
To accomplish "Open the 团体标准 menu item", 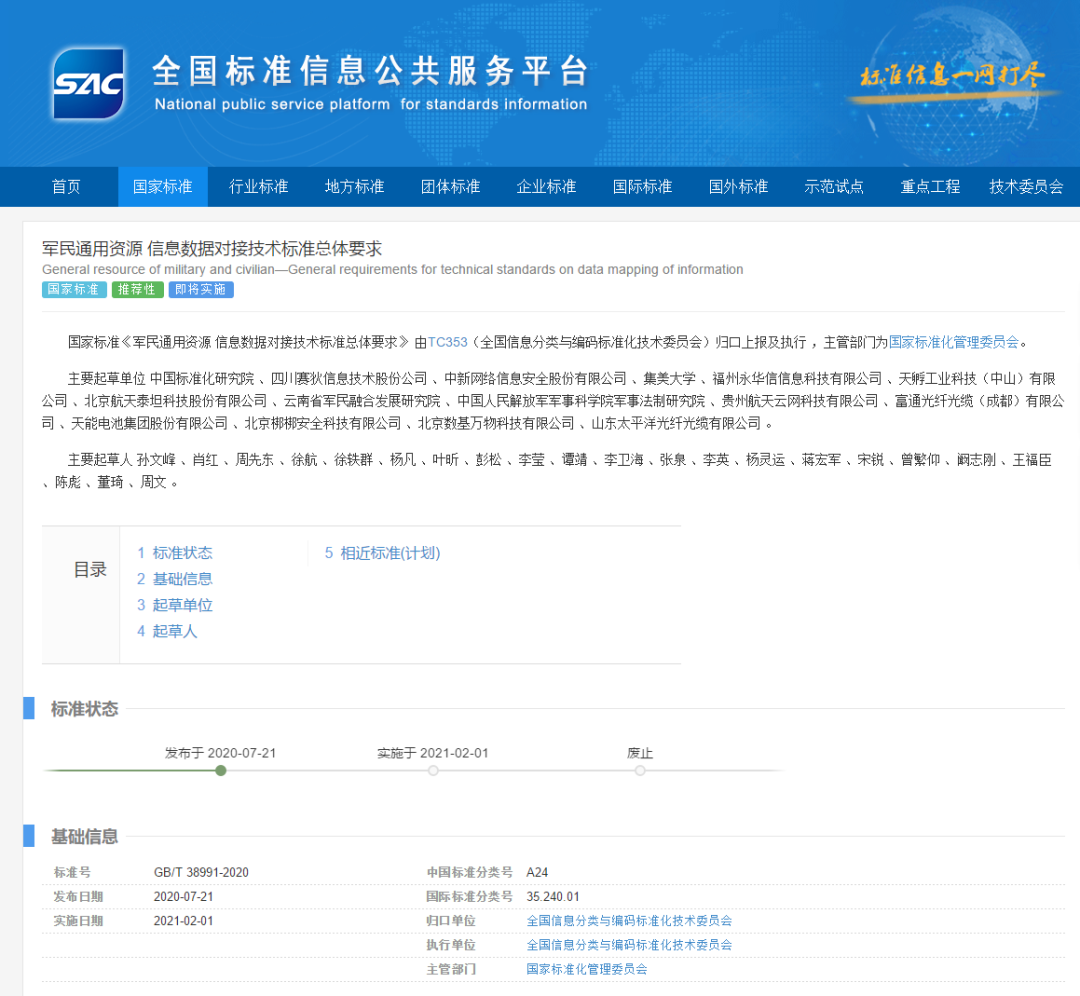I will tap(450, 186).
